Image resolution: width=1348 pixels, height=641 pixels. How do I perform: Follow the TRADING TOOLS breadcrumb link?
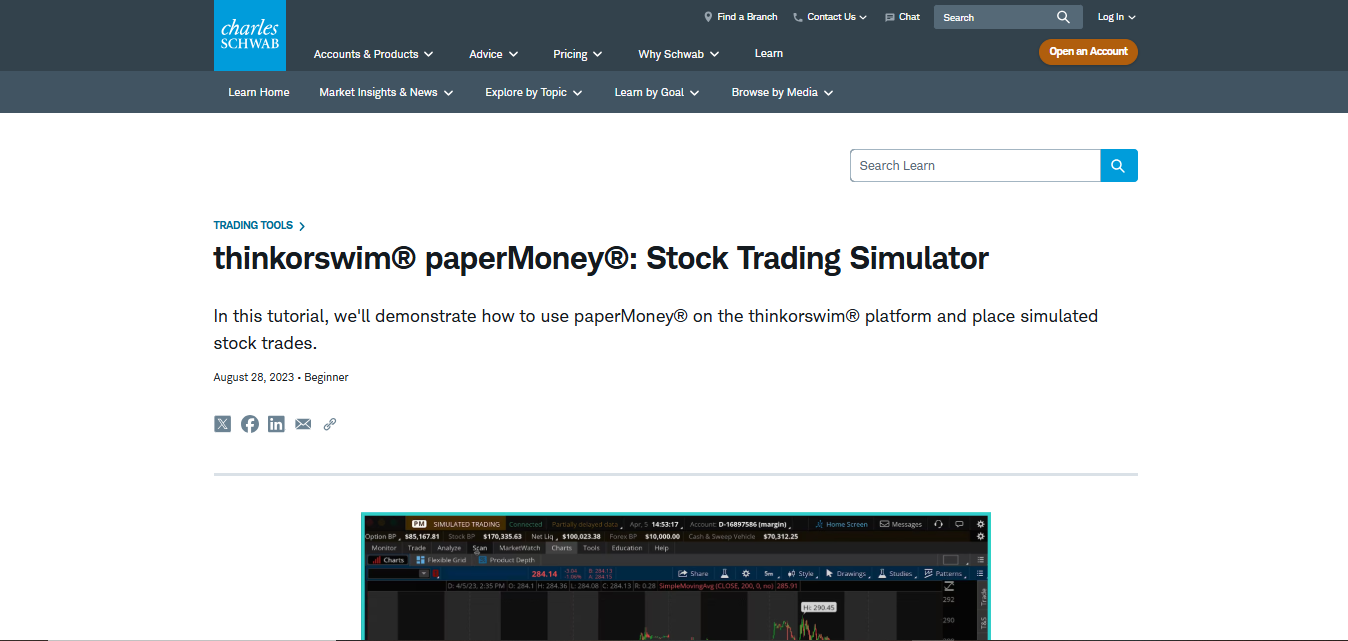coord(259,226)
